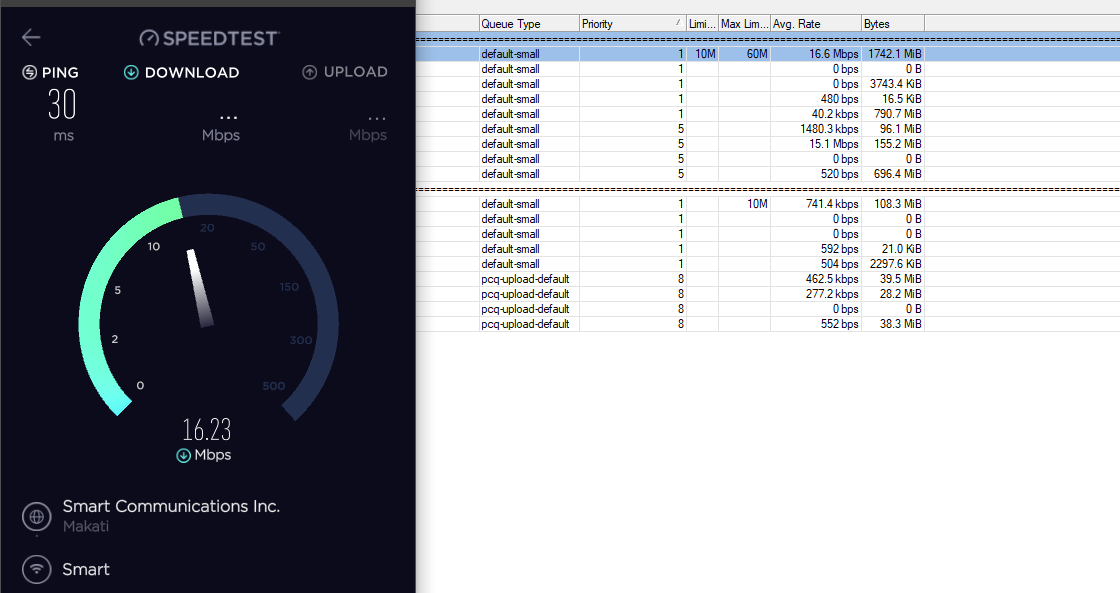Click the Smart Communications Inc. server name
The width and height of the screenshot is (1120, 593).
171,506
